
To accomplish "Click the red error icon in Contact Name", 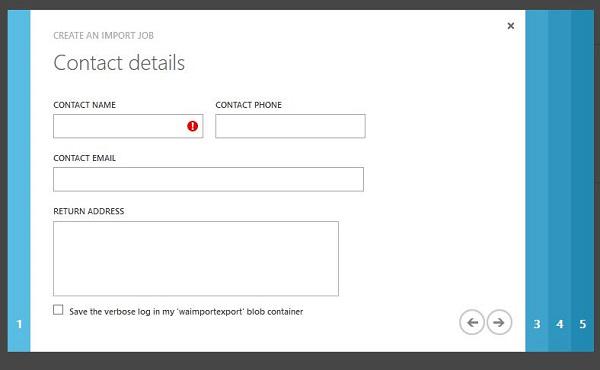I will pyautogui.click(x=192, y=126).
